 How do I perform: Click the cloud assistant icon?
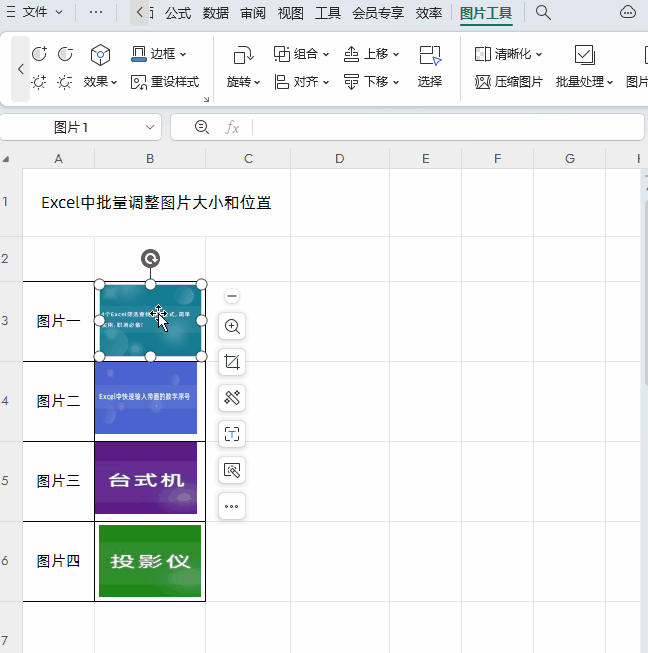click(628, 12)
